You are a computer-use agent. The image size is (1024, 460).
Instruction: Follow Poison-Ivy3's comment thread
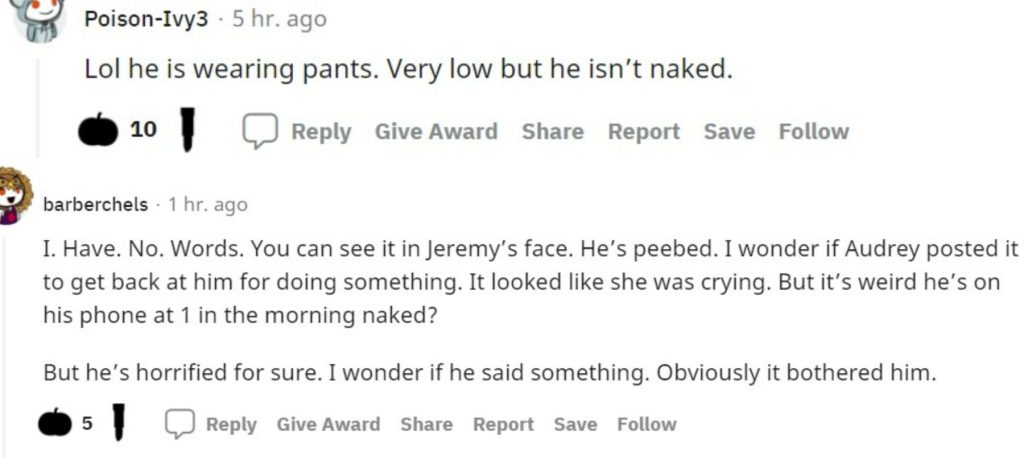813,131
